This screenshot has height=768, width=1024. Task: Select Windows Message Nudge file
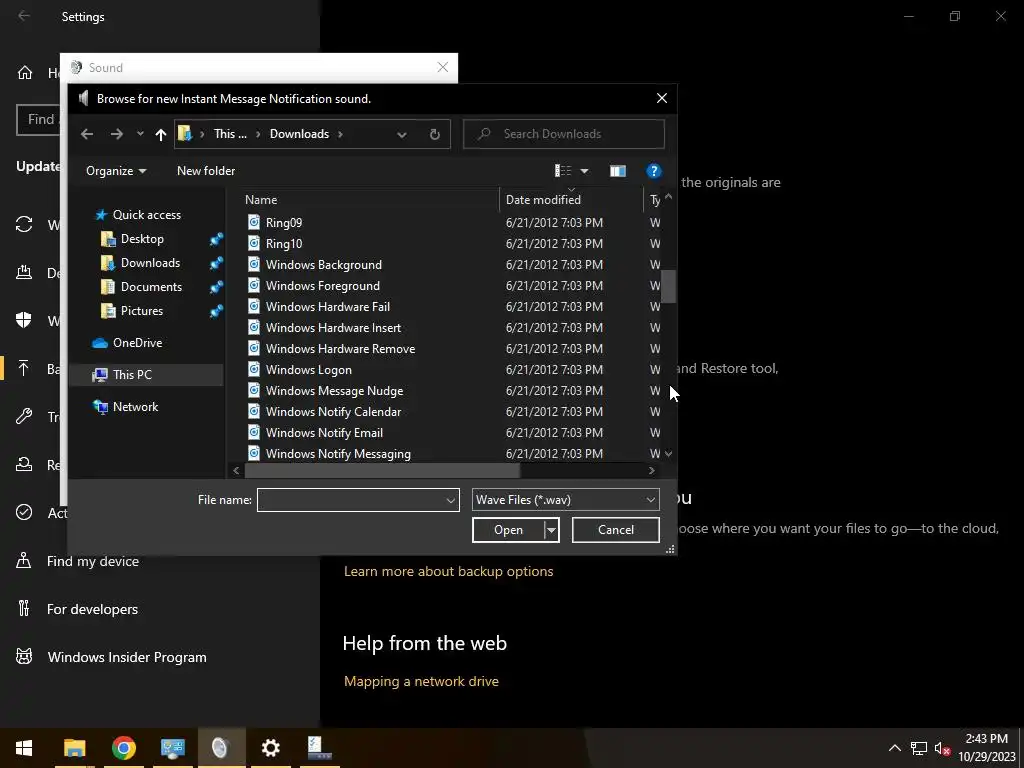pos(334,391)
